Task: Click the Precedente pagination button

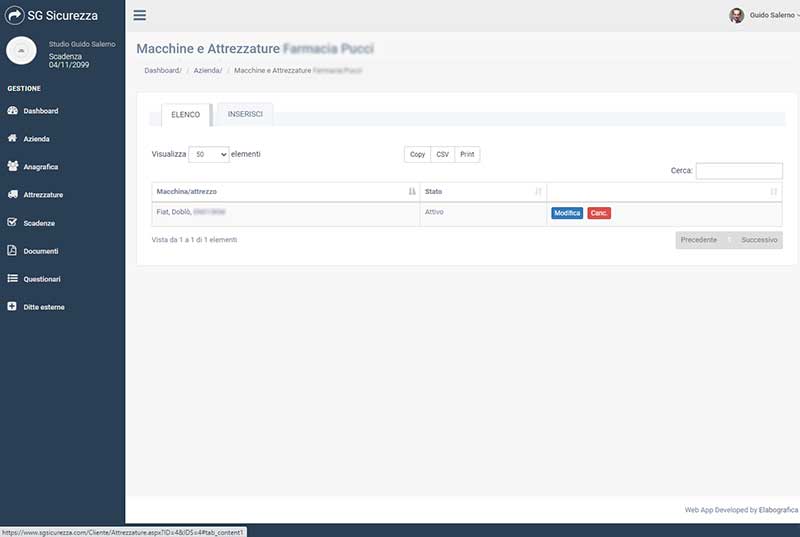Action: (x=698, y=240)
